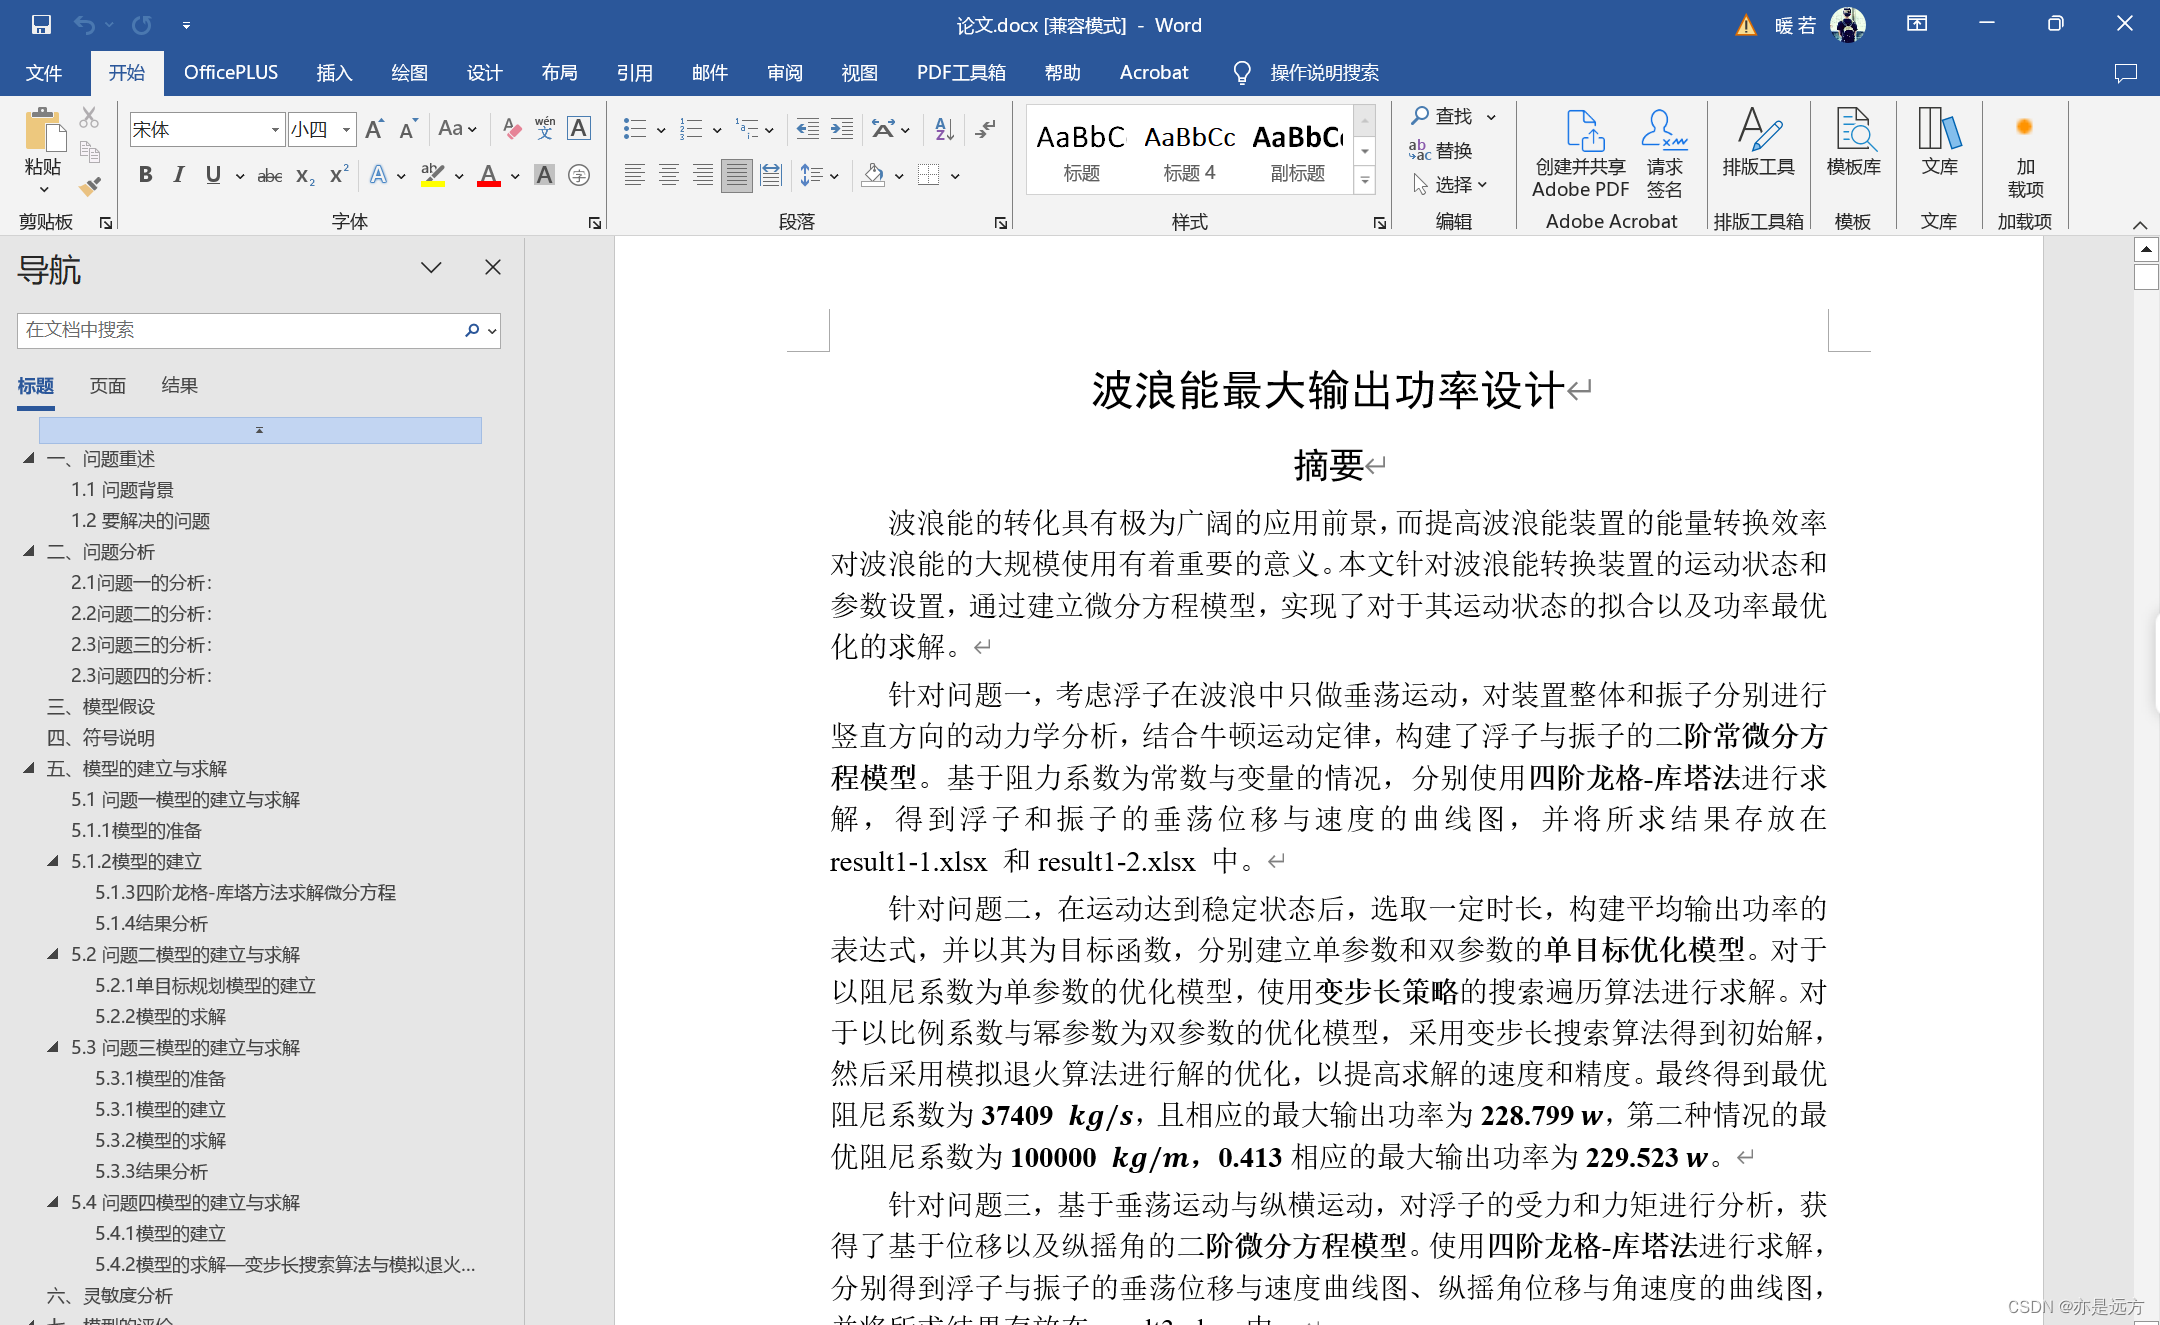
Task: Click the Sort paragraphs A-Z icon
Action: (943, 128)
